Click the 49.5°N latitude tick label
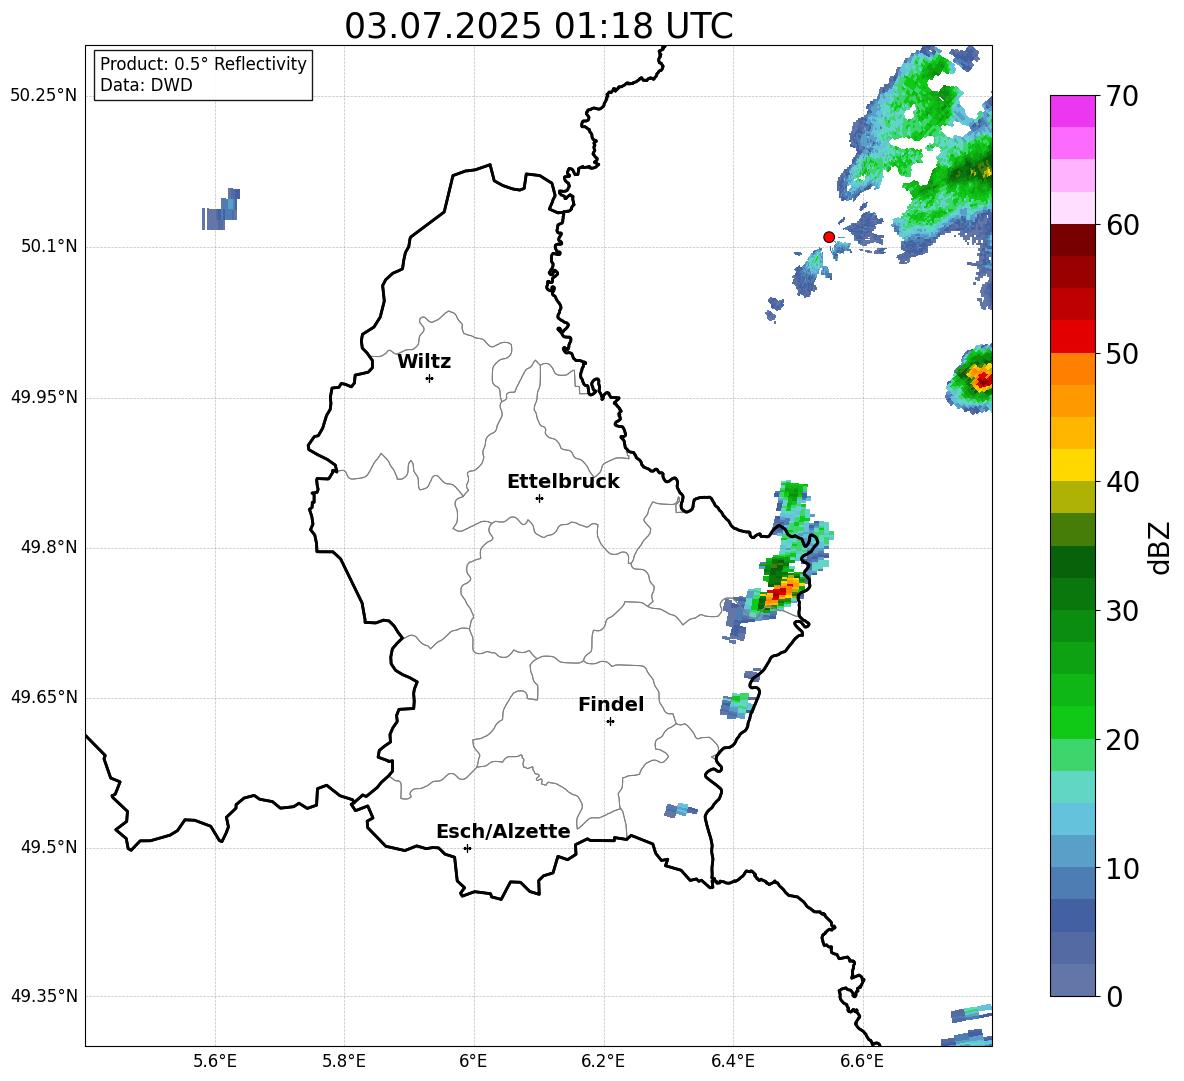The image size is (1184, 1081). coord(50,848)
